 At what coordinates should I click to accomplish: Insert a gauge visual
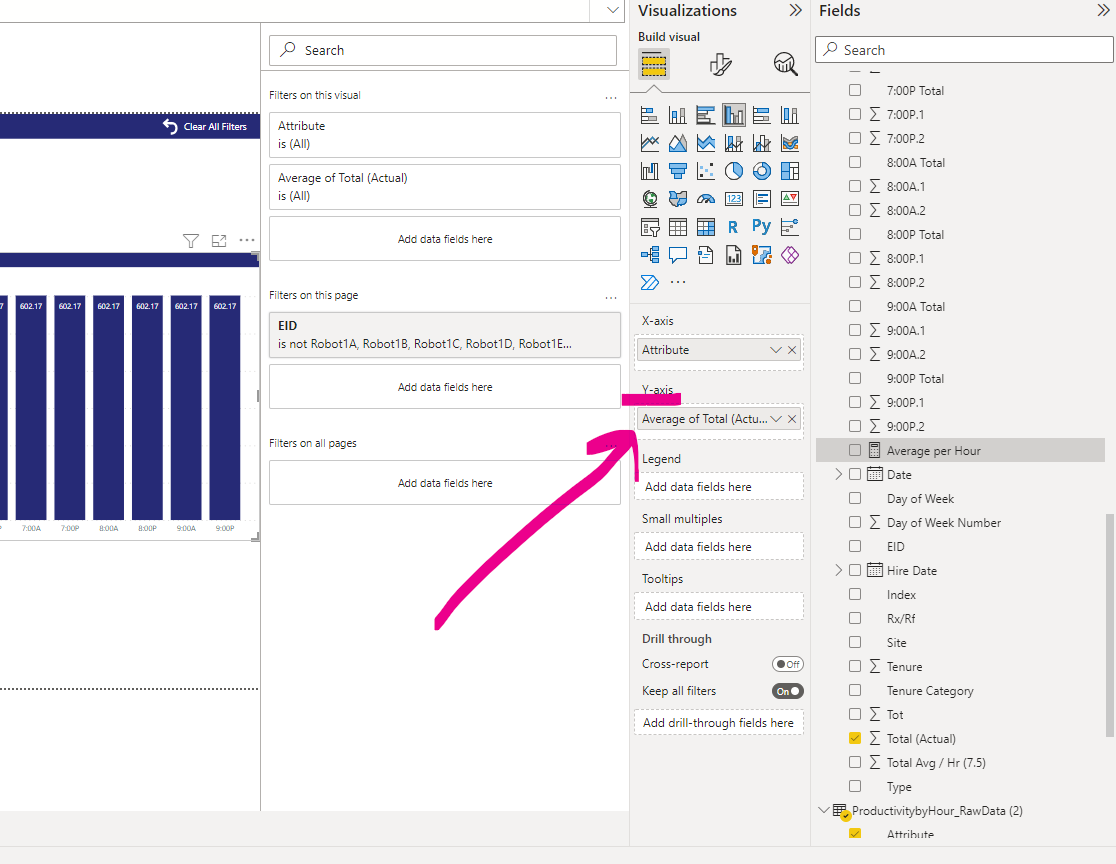point(705,199)
